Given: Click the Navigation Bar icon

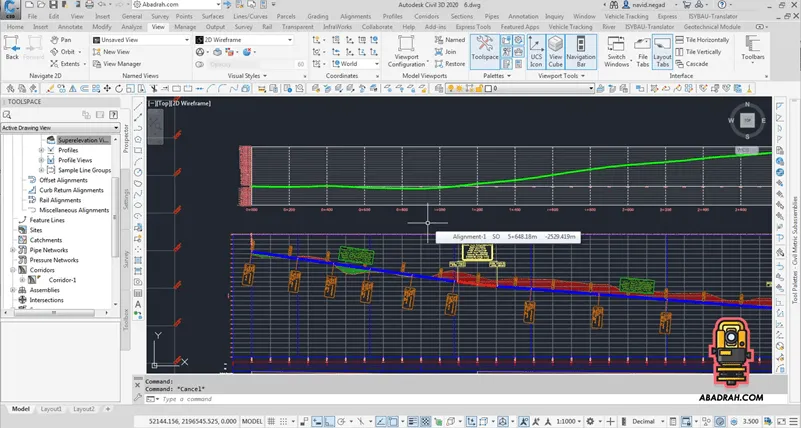Looking at the screenshot, I should (x=581, y=49).
